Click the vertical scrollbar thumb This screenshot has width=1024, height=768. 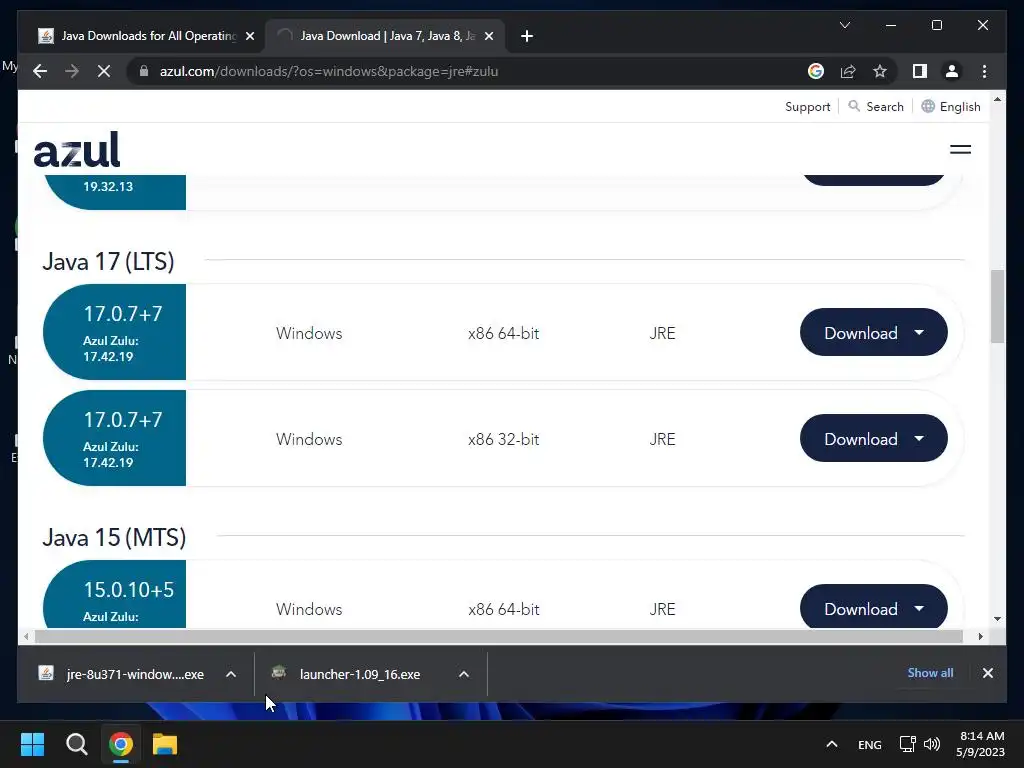pos(997,306)
